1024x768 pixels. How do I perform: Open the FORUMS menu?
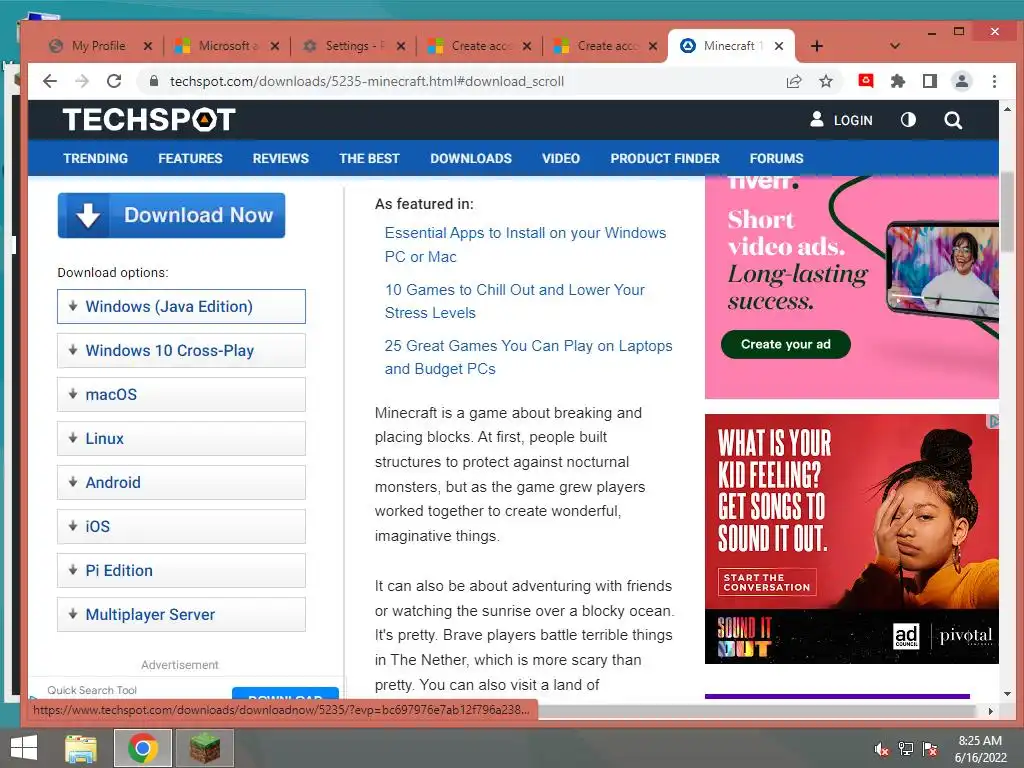776,158
